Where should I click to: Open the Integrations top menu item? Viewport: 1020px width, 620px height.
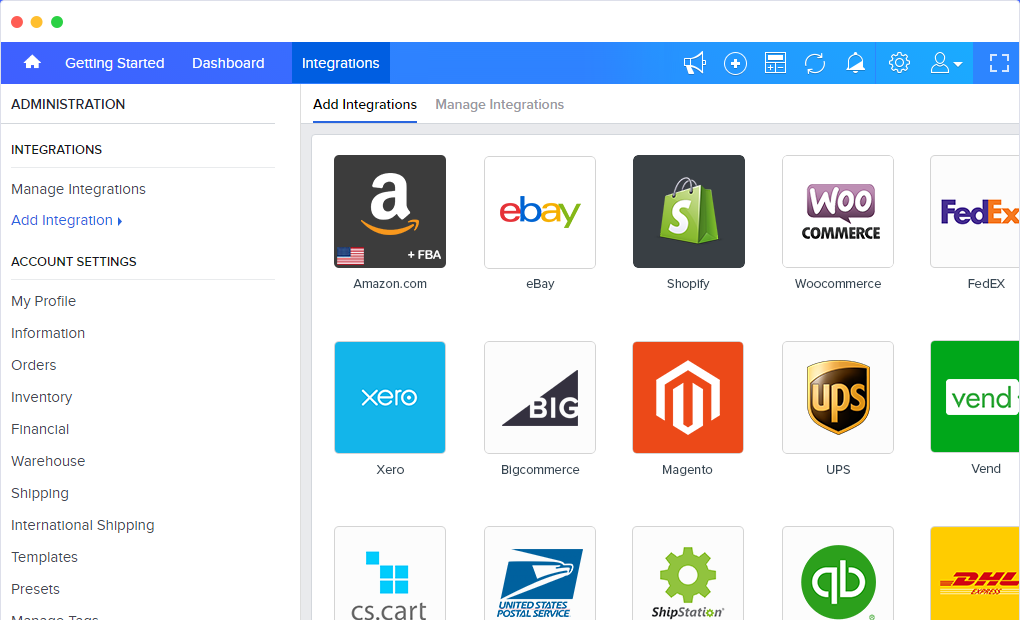tap(340, 63)
